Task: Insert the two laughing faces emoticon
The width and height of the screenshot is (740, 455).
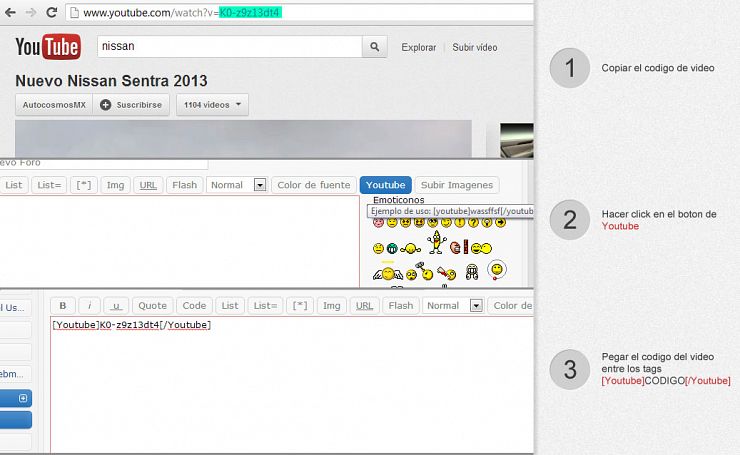Action: point(481,248)
